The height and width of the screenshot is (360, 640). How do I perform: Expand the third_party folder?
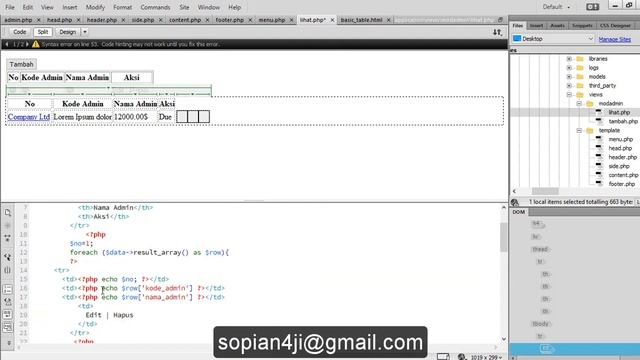coord(569,86)
